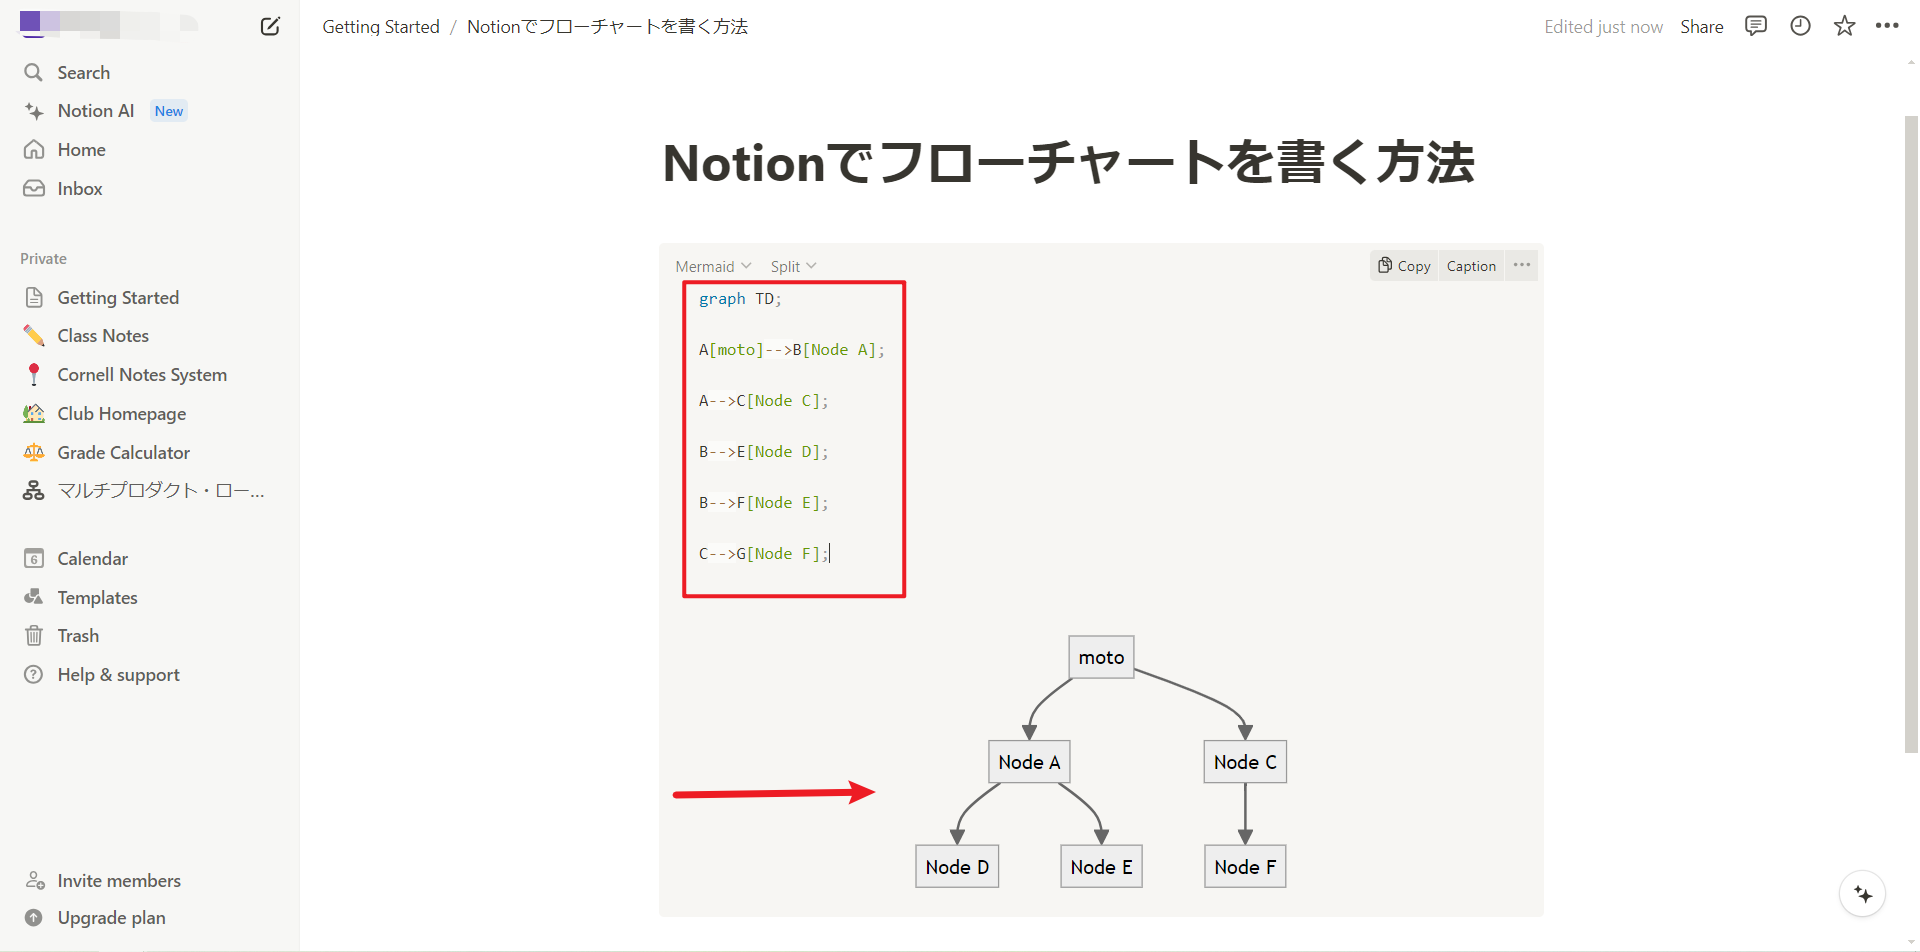Click the 'A[moto]-->B[Node A];' code line
1920x952 pixels.
(791, 350)
